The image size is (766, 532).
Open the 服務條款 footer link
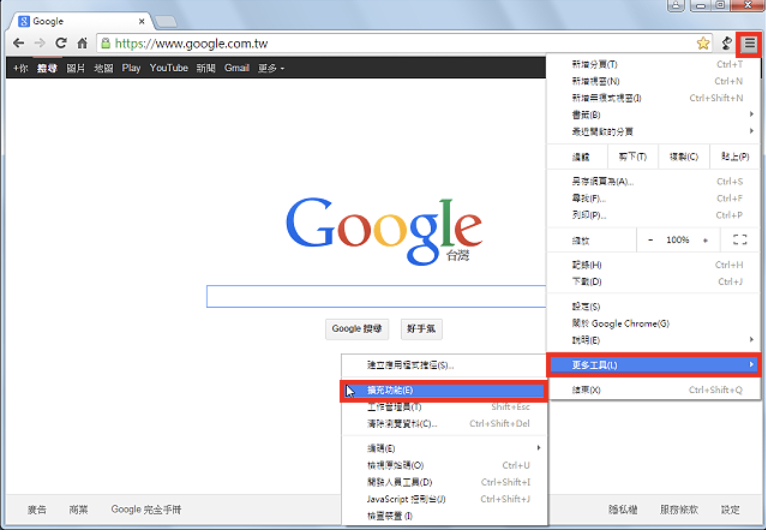[679, 510]
